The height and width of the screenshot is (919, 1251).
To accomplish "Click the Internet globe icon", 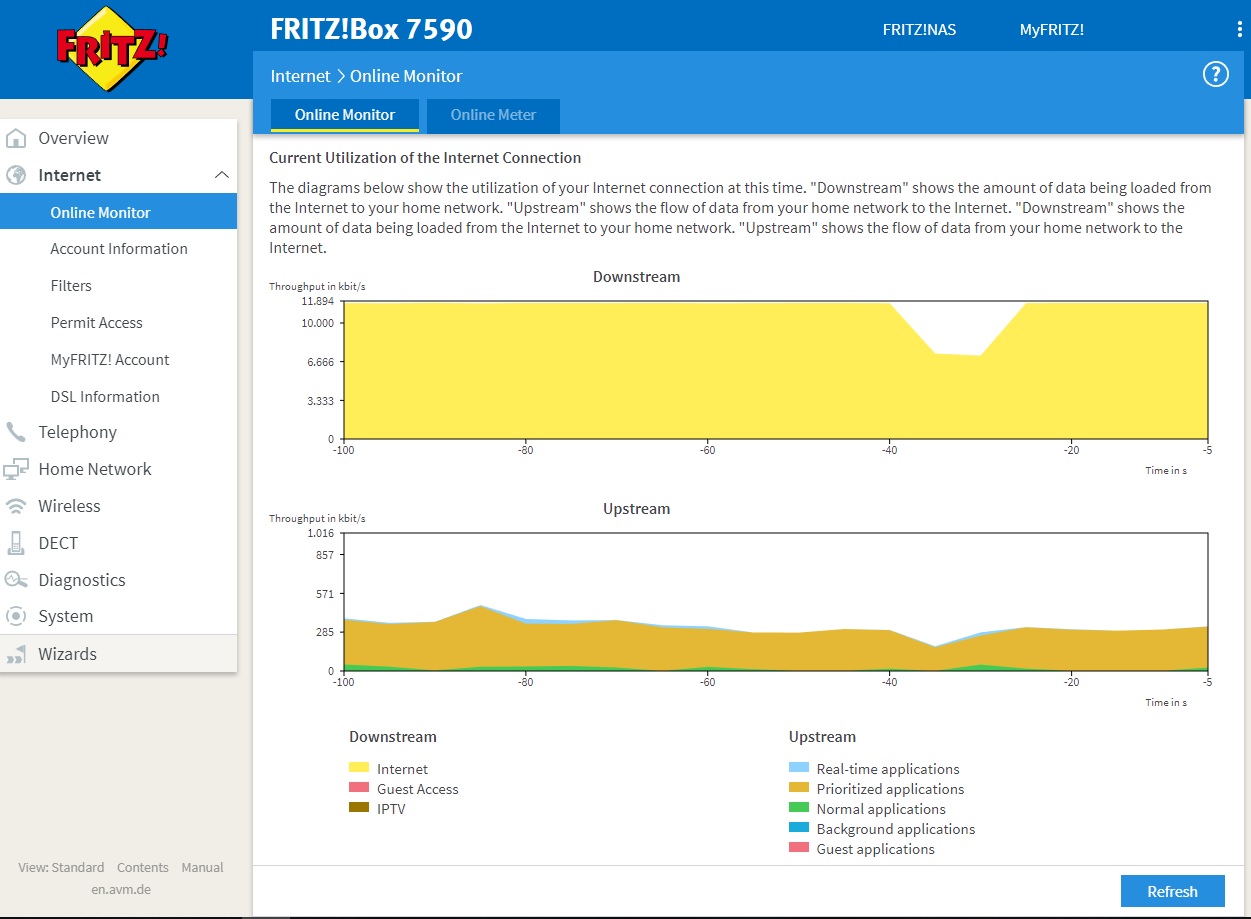I will tap(16, 175).
